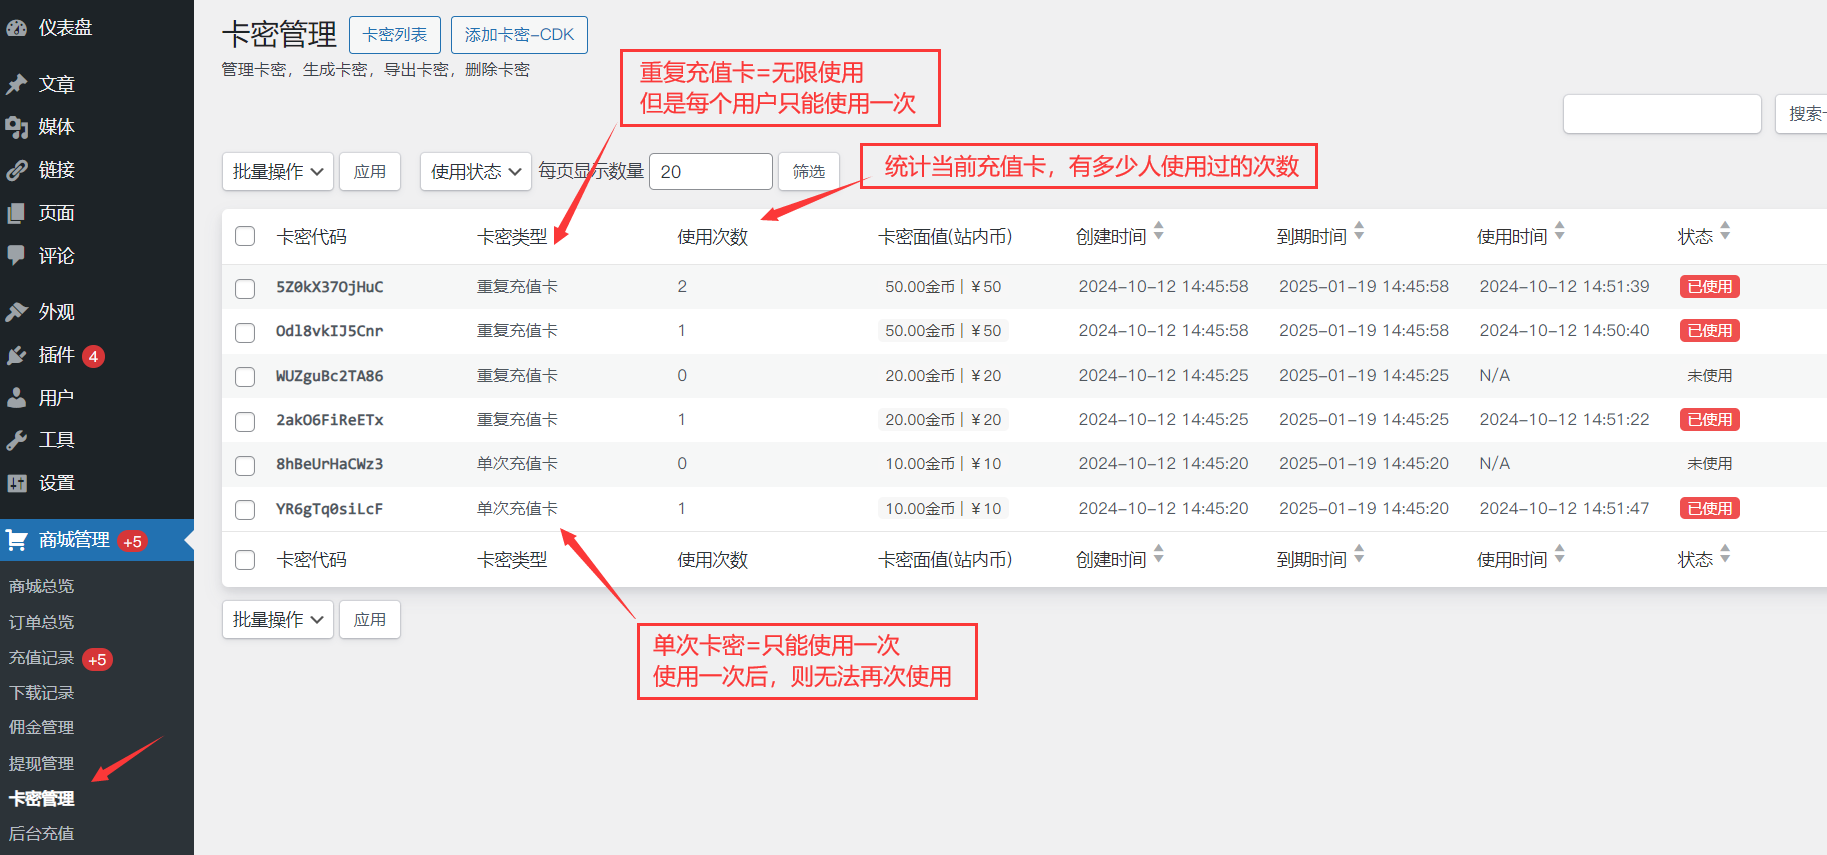Open 充值记录 submenu item
1827x855 pixels.
42,658
